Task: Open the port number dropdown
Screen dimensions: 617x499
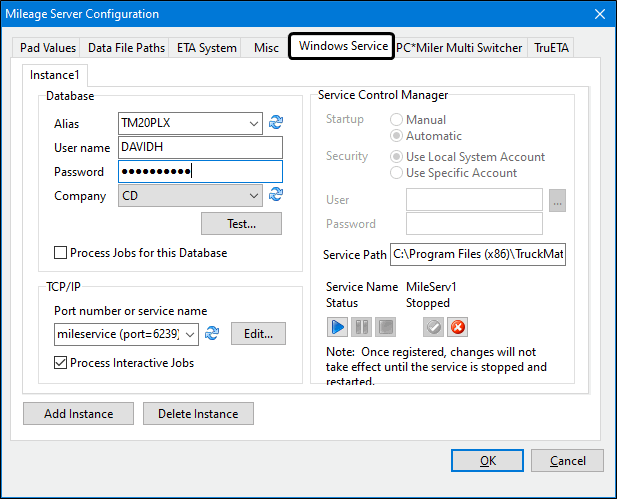Action: tap(190, 334)
